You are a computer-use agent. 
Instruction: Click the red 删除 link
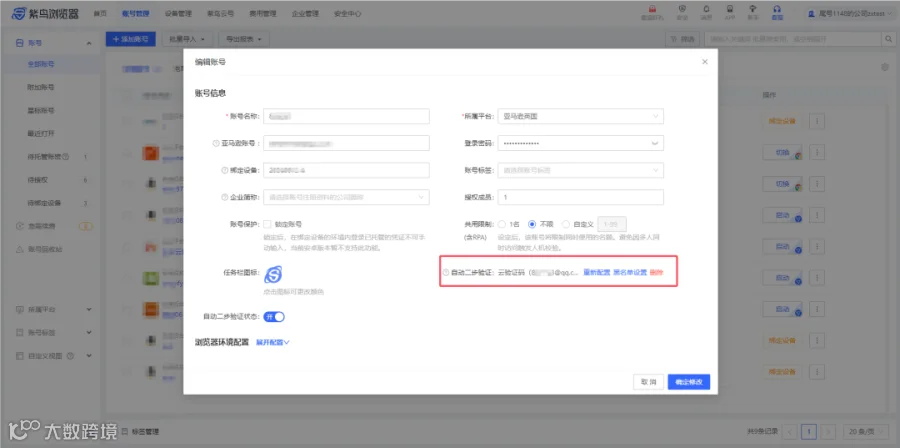point(657,272)
